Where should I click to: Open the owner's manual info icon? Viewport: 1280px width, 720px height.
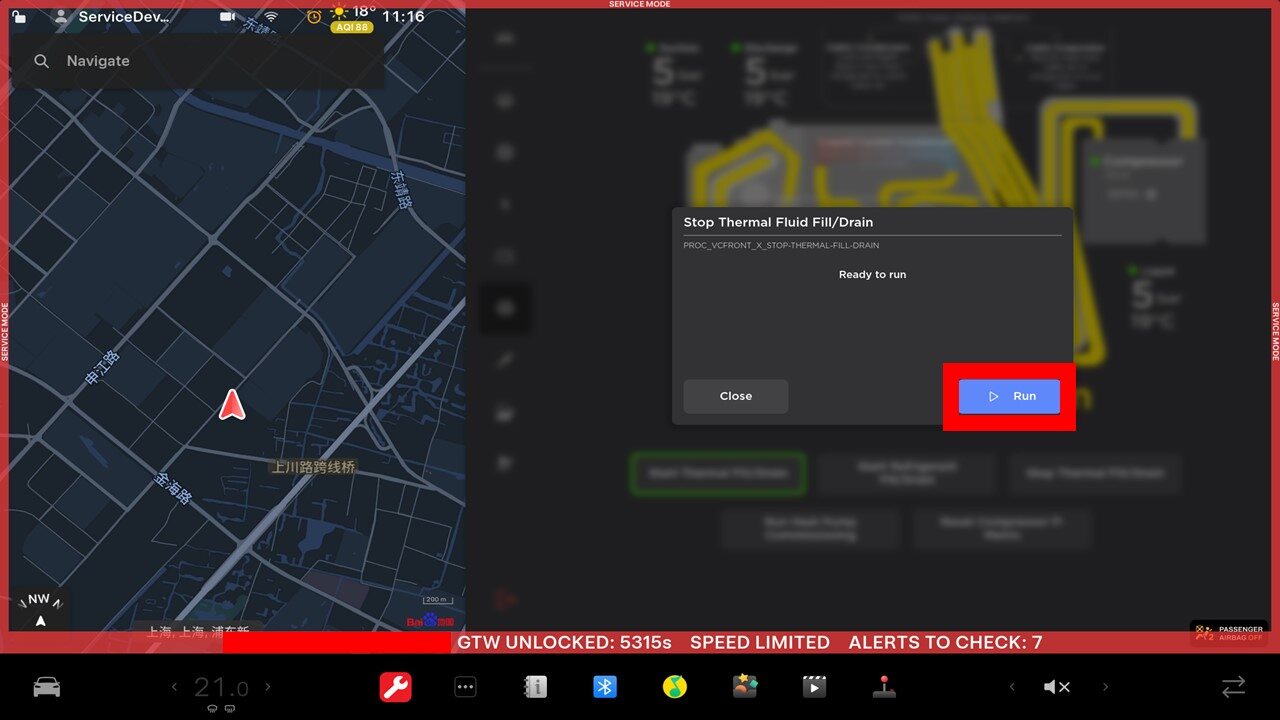click(535, 687)
